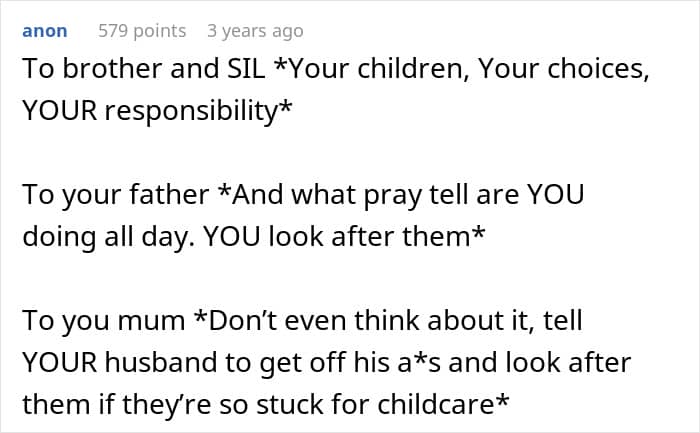Click the phrase "pray tell" in the comment
The height and width of the screenshot is (433, 700).
(421, 195)
